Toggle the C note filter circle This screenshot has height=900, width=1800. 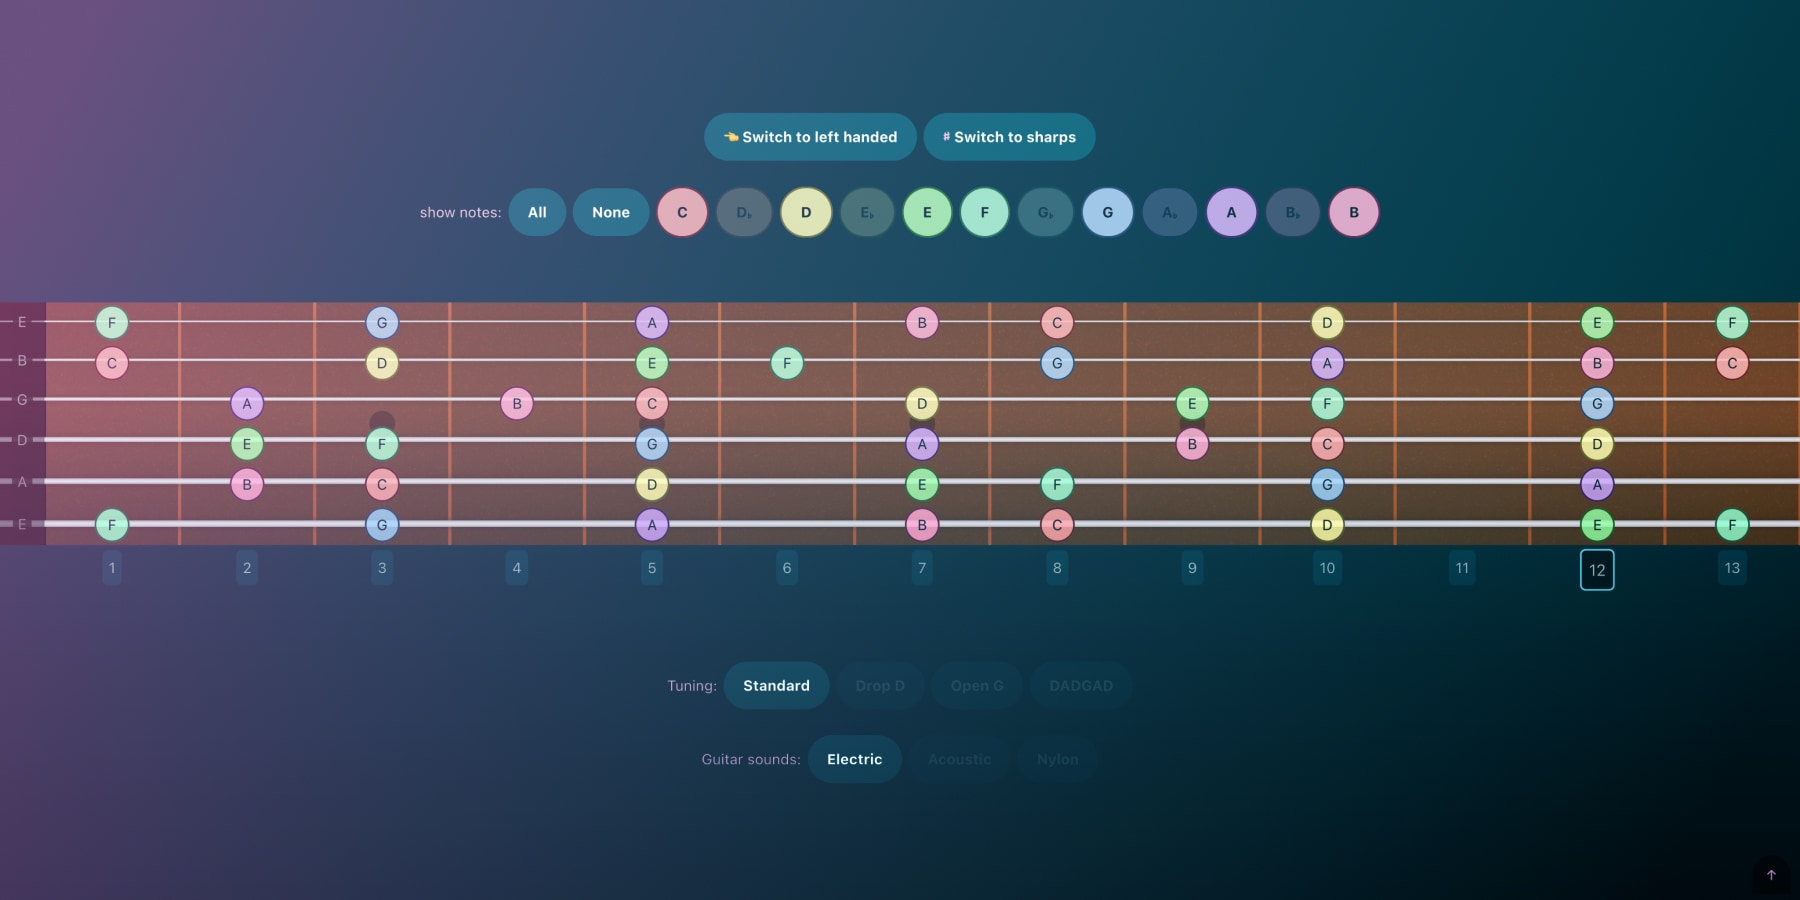pos(682,212)
